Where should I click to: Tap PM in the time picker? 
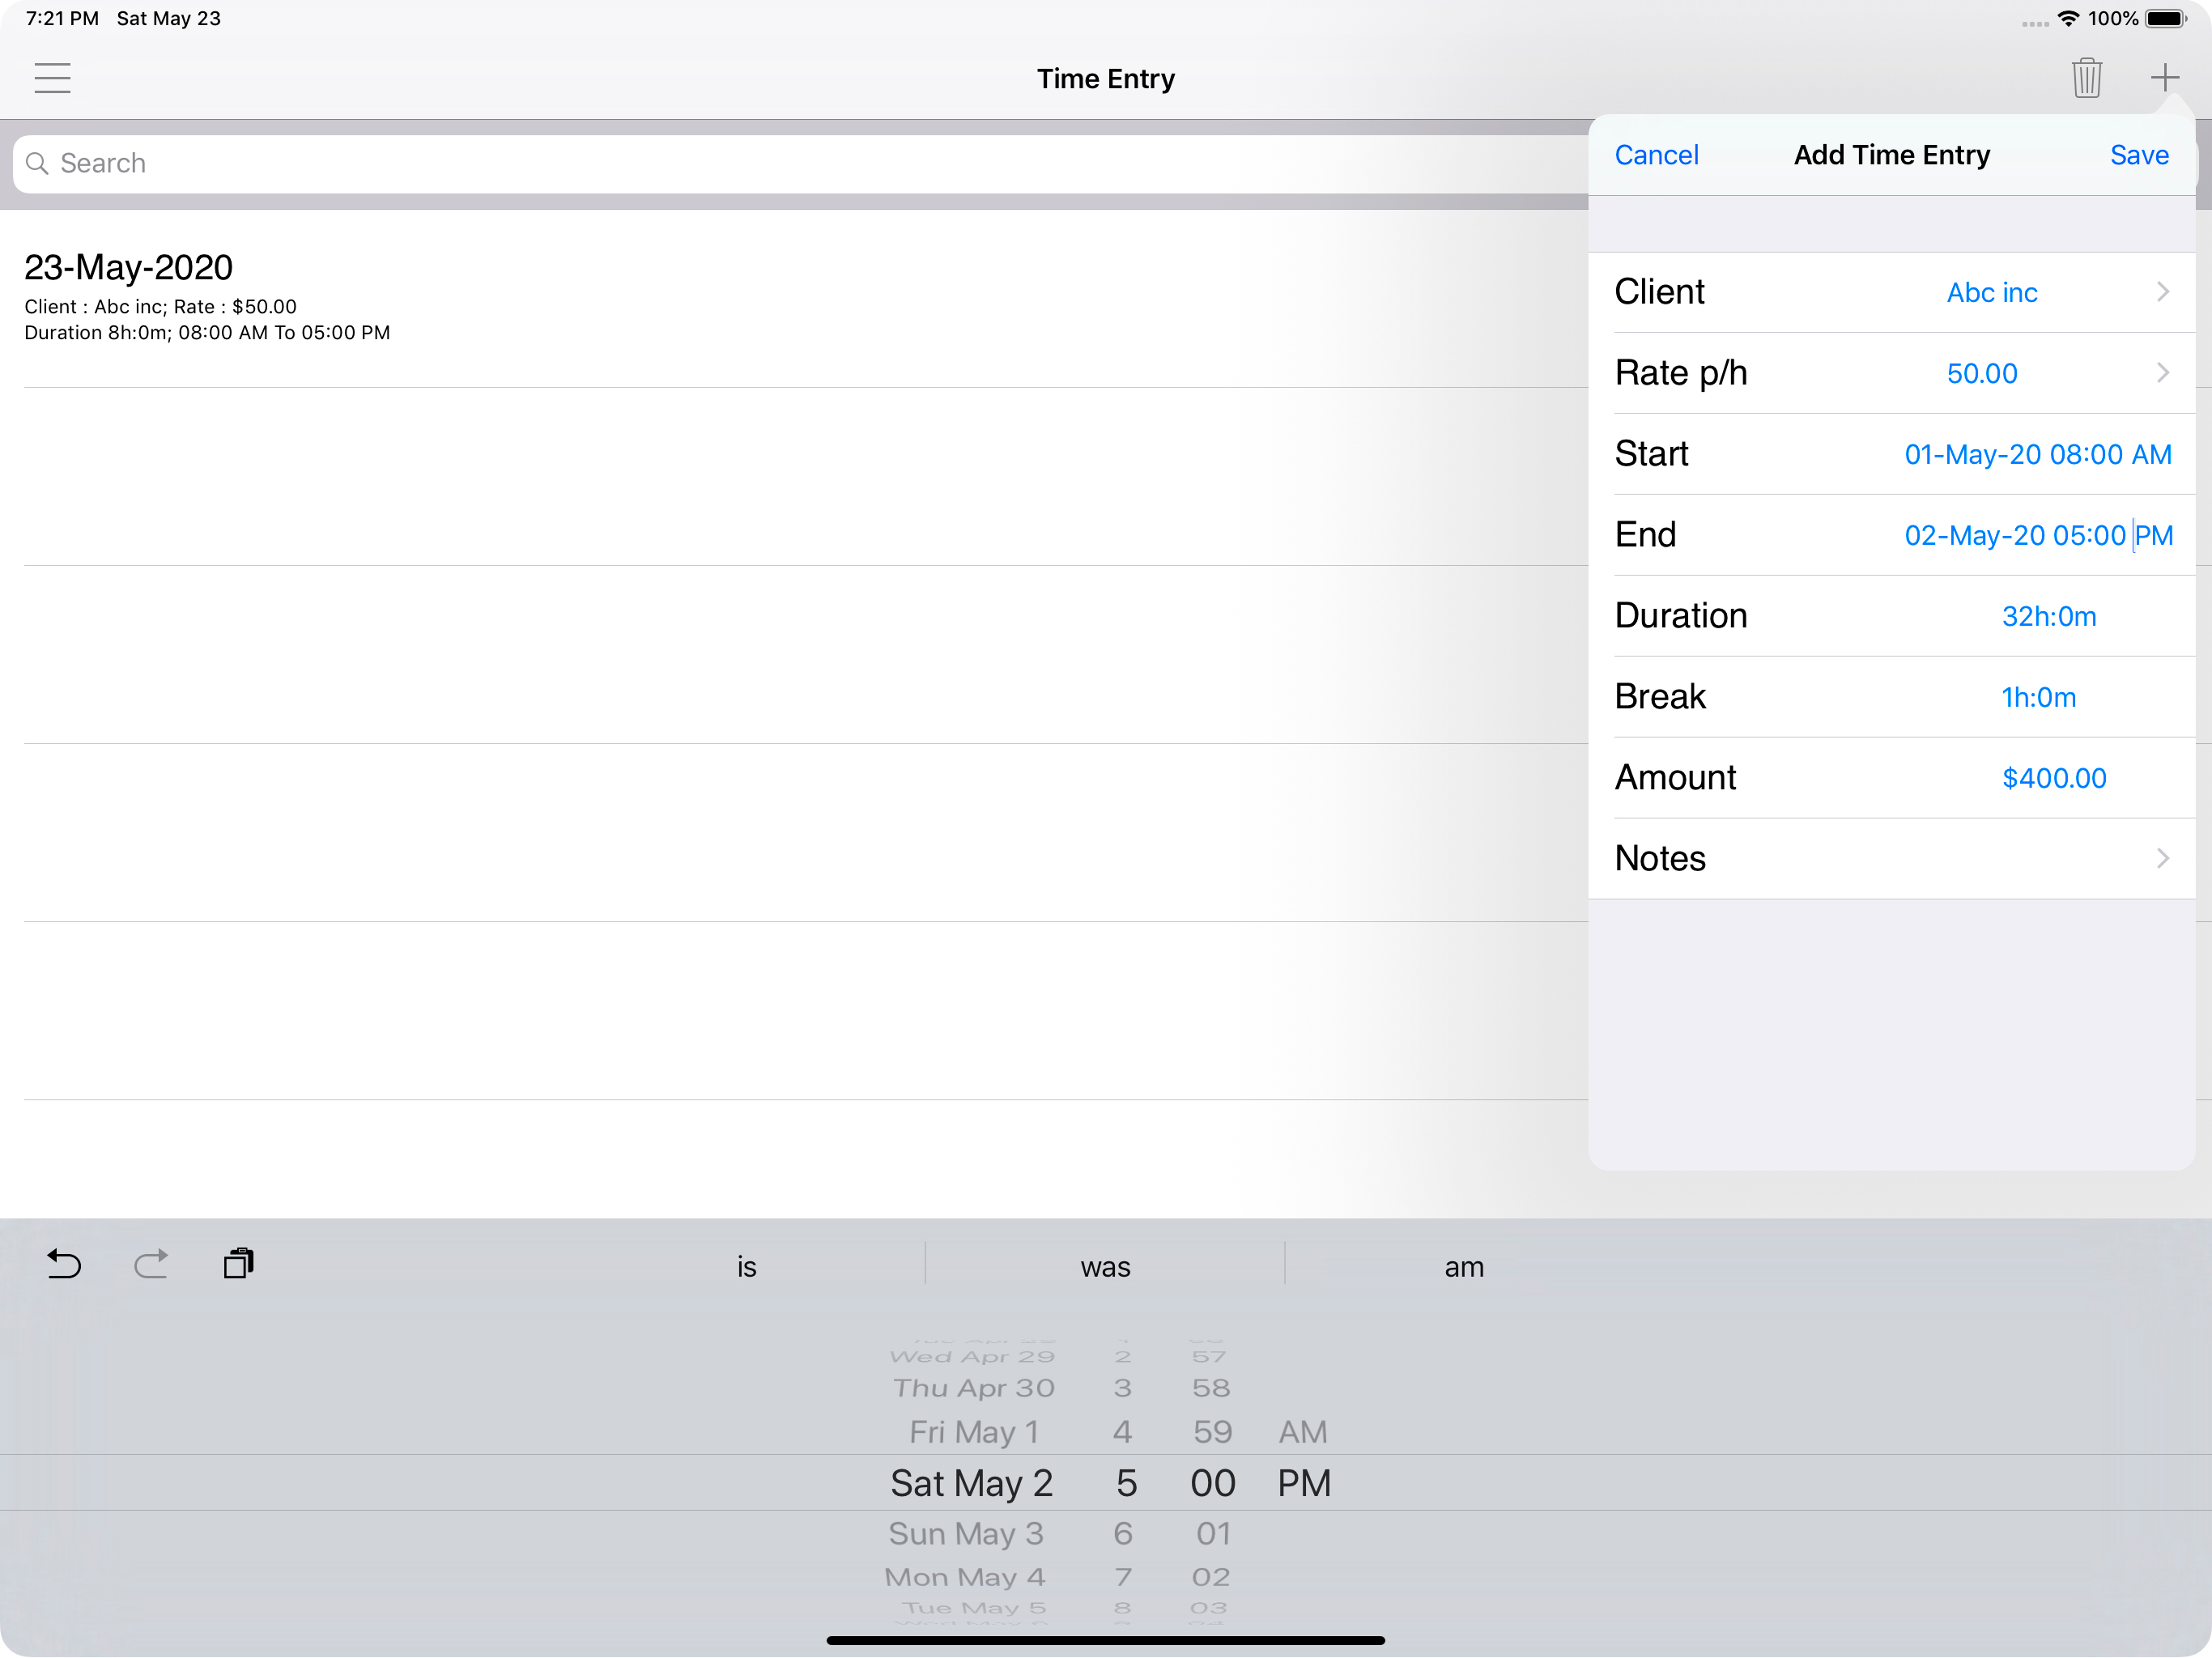pyautogui.click(x=1304, y=1484)
